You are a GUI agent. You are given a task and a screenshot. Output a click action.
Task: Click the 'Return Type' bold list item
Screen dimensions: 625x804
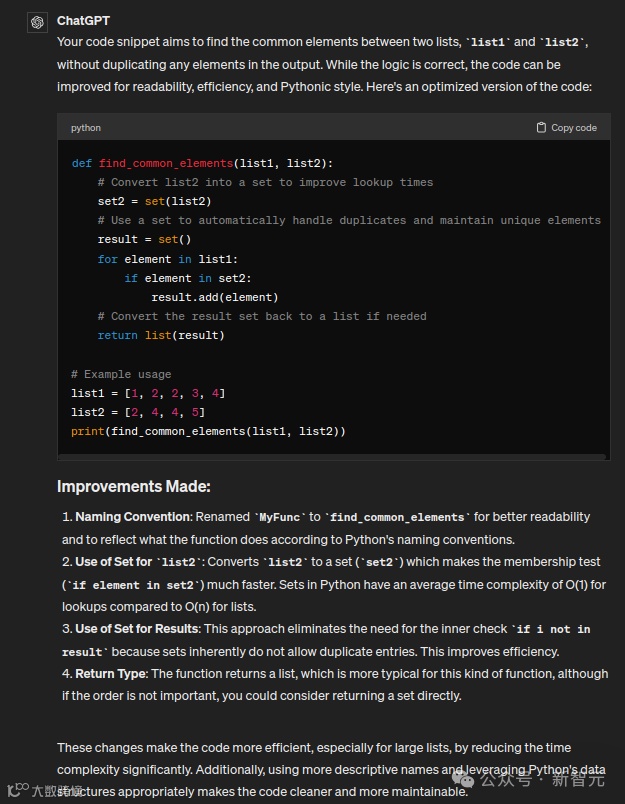point(111,673)
